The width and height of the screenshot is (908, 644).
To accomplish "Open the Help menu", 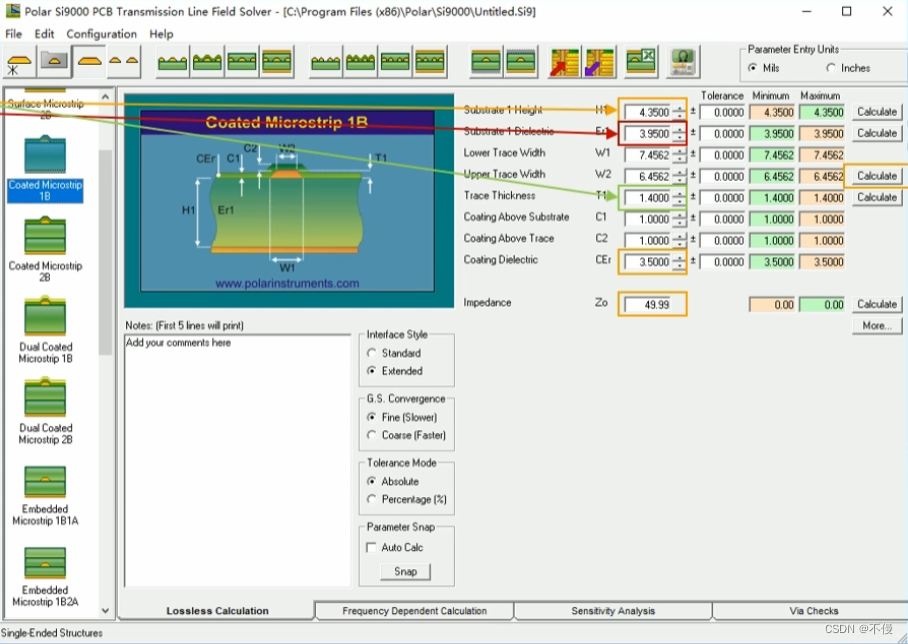I will pos(161,34).
